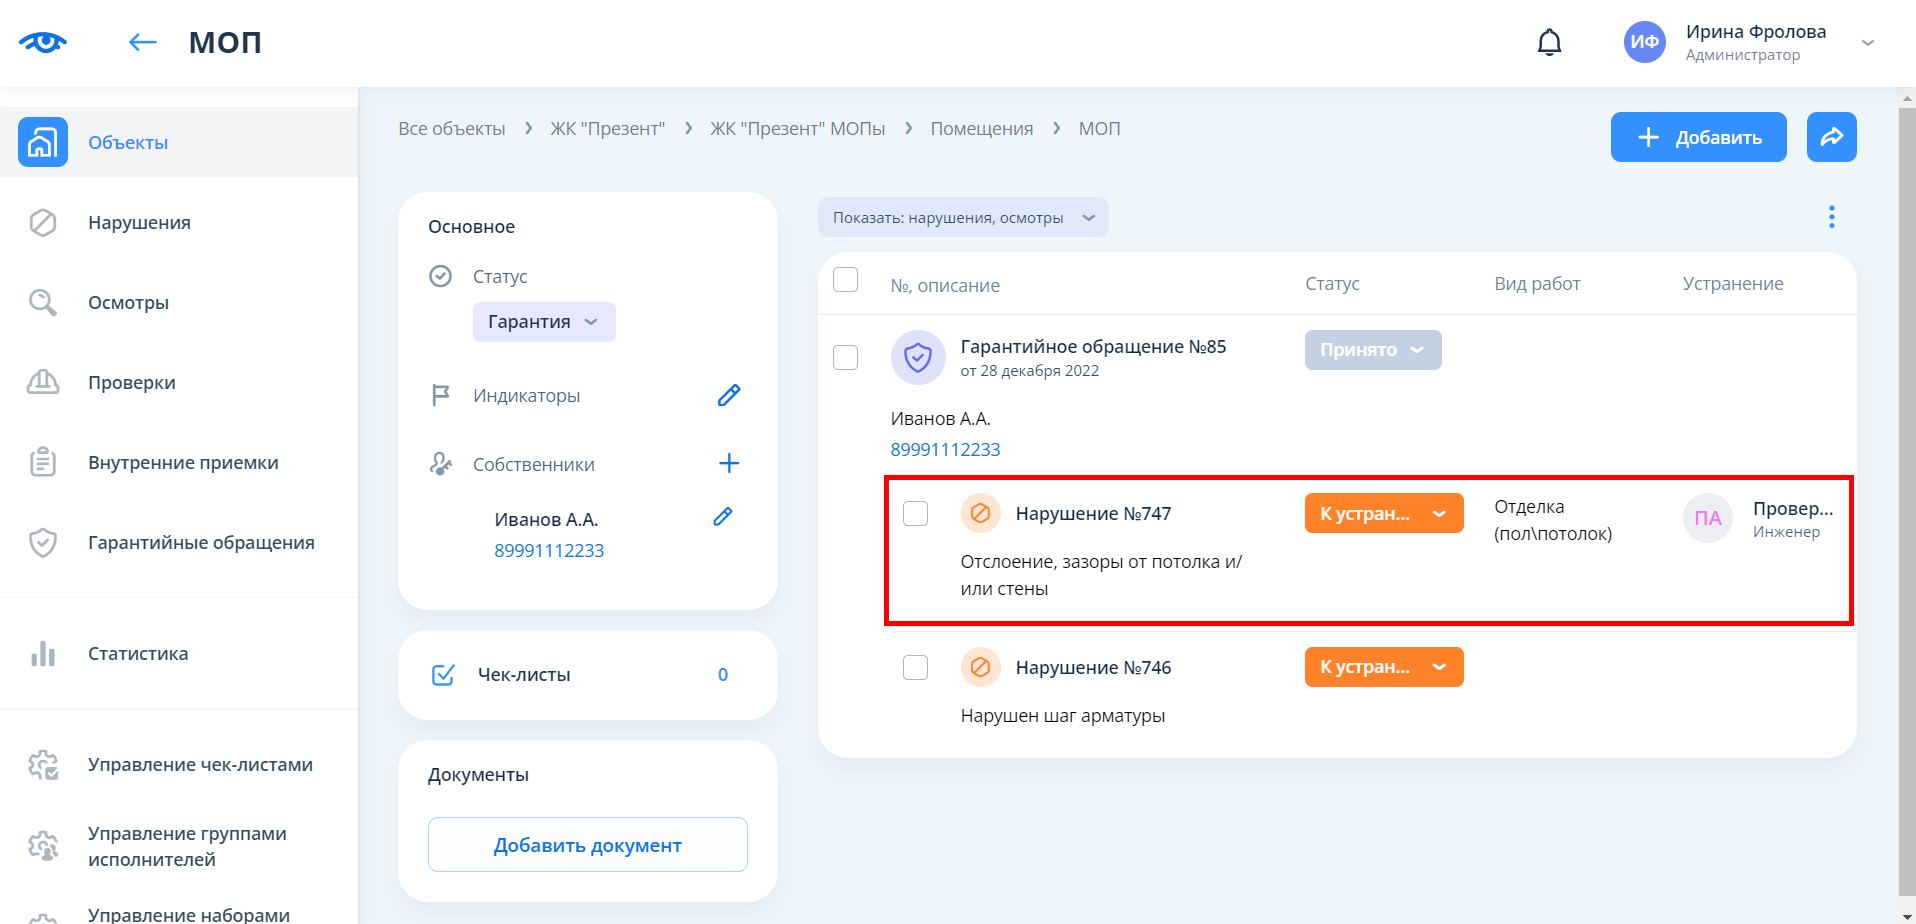Expand the Показать filter dropdown
This screenshot has width=1916, height=924.
pyautogui.click(x=962, y=218)
